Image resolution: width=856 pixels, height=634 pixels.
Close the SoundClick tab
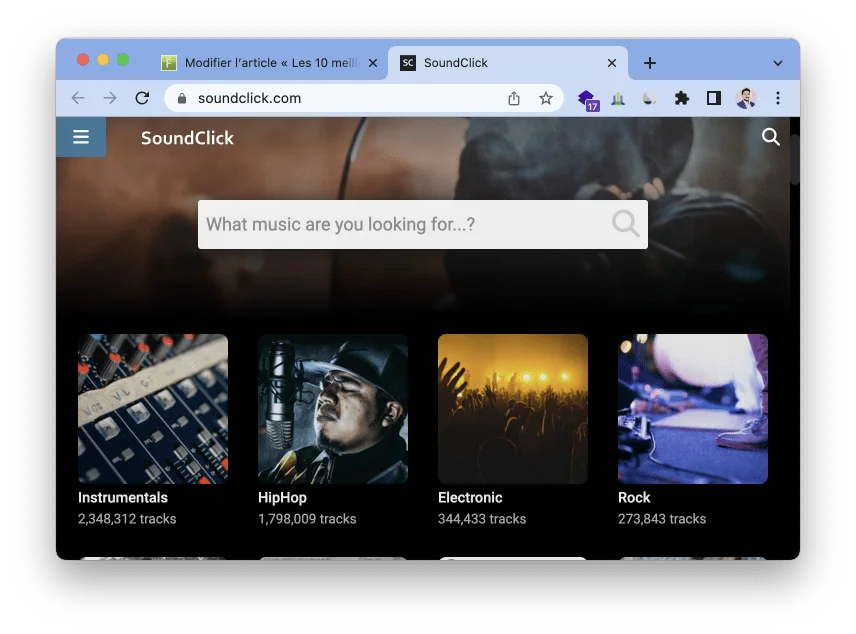(612, 63)
